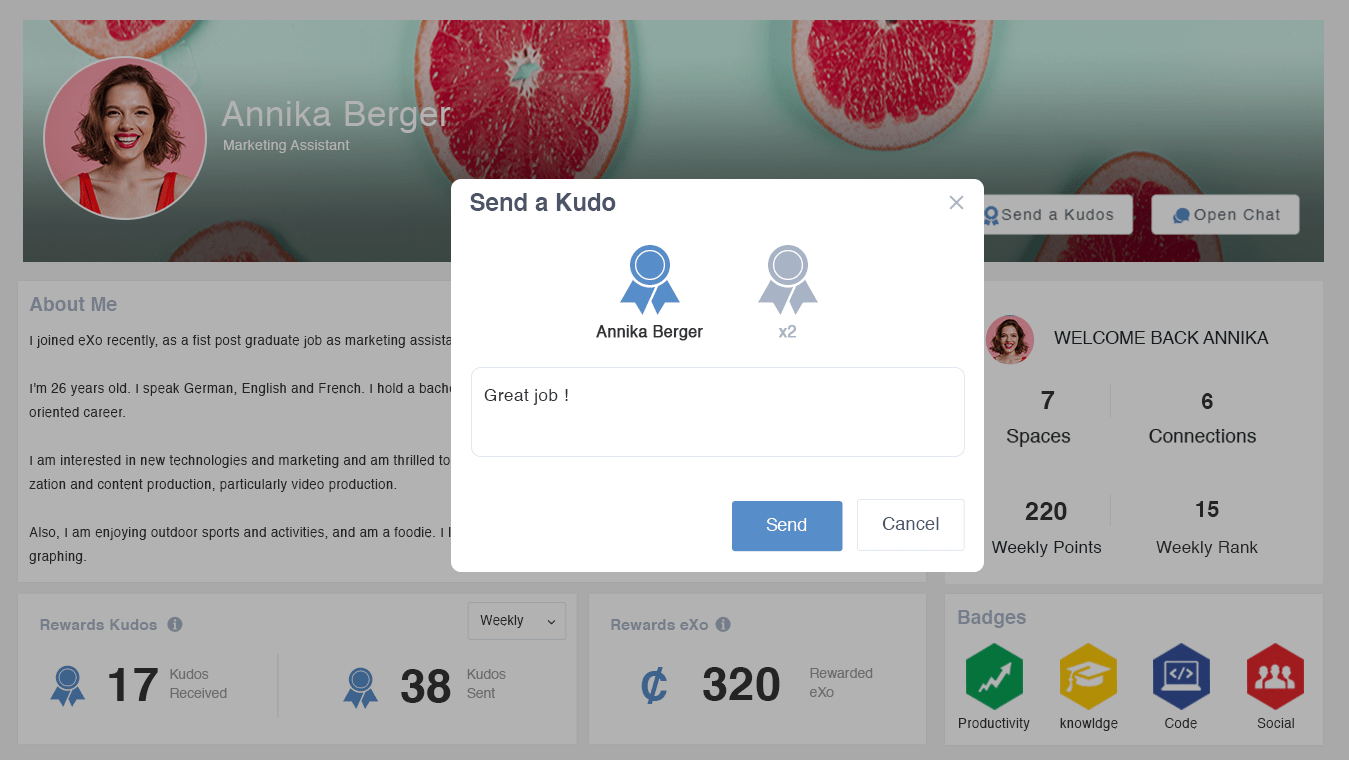Open the Code badge
Image resolution: width=1349 pixels, height=760 pixels.
pyautogui.click(x=1181, y=676)
